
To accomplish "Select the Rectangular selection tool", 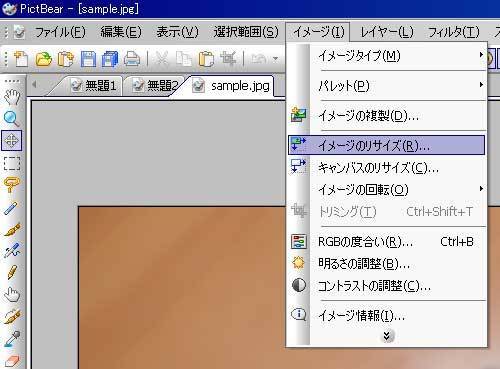I will (x=12, y=163).
